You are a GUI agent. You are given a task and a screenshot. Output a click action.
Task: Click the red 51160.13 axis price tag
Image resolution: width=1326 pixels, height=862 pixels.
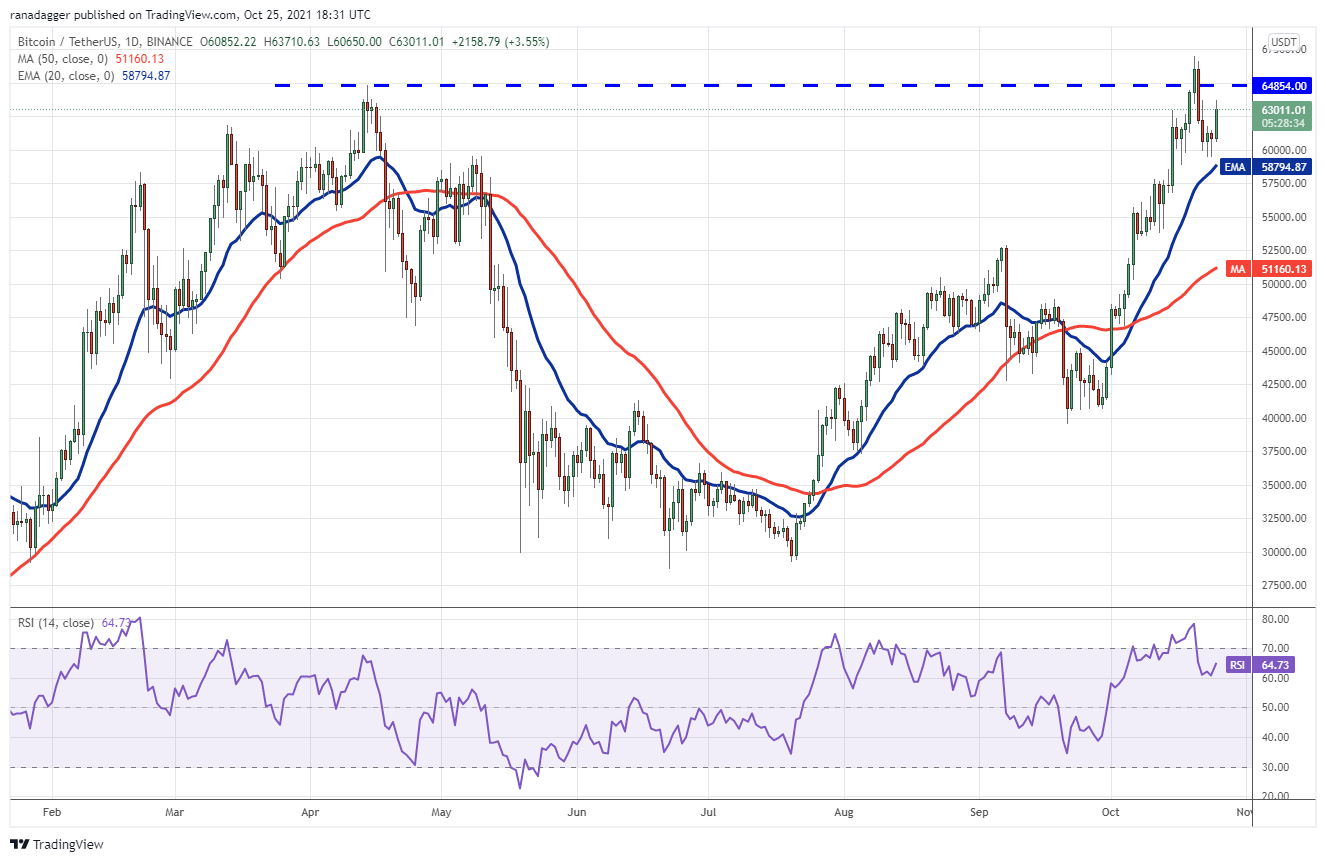pos(1284,269)
